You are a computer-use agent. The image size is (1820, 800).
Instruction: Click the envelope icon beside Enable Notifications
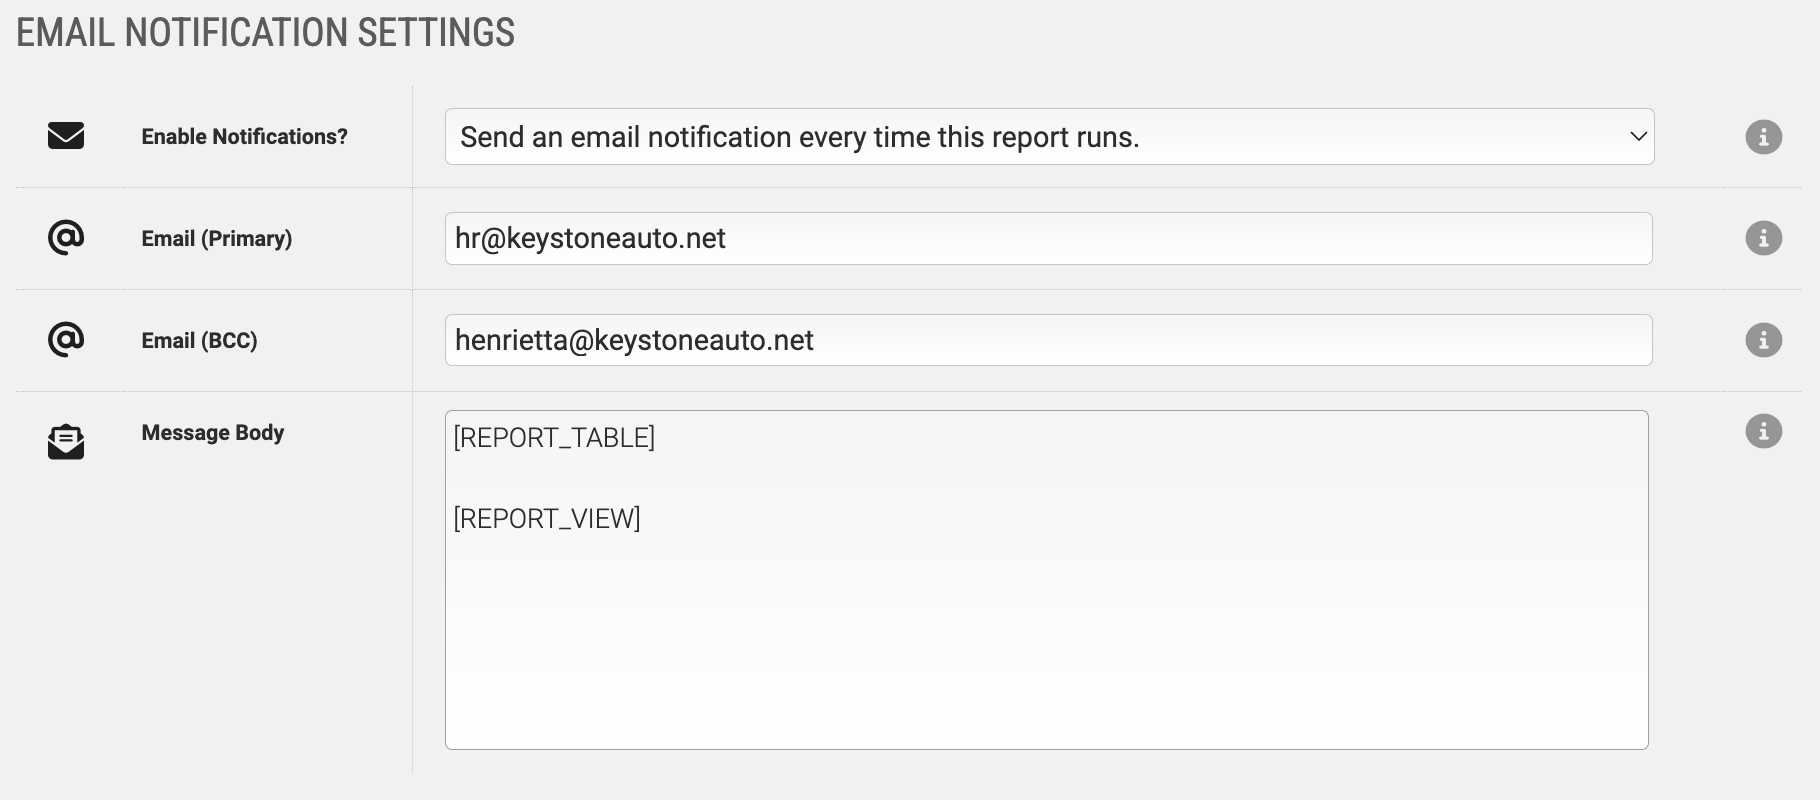(66, 136)
